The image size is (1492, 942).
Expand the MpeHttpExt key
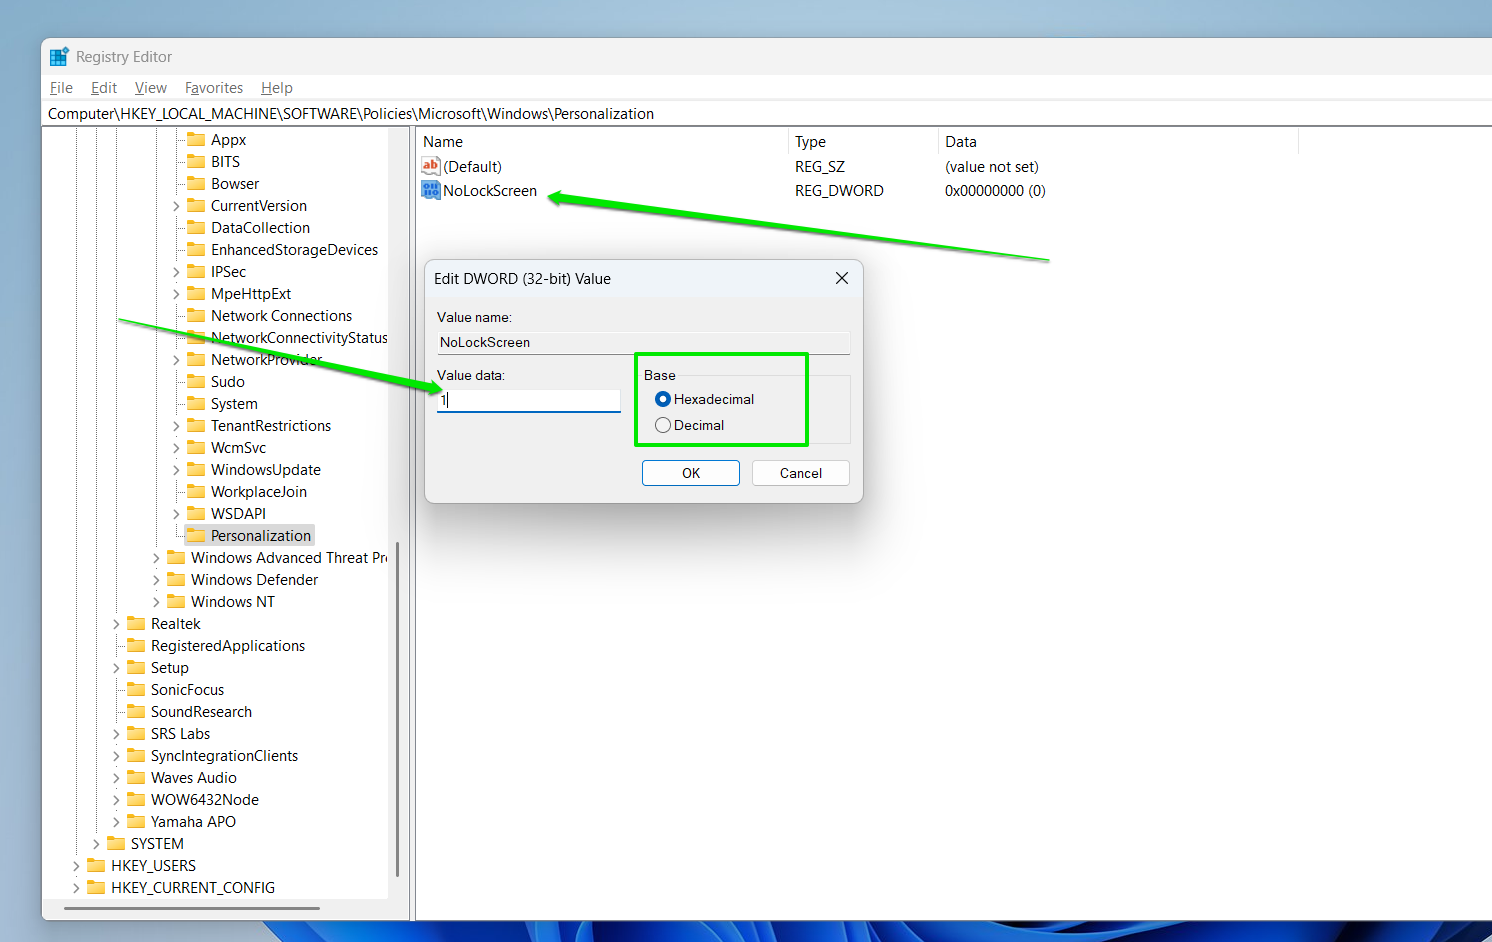pyautogui.click(x=176, y=294)
